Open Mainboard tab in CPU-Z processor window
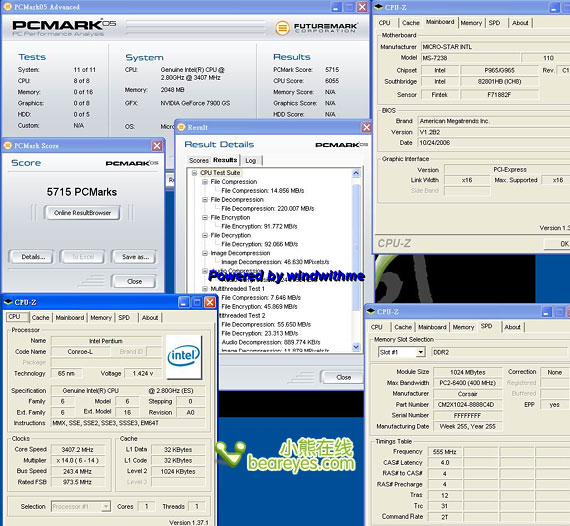The height and width of the screenshot is (526, 570). [x=70, y=317]
